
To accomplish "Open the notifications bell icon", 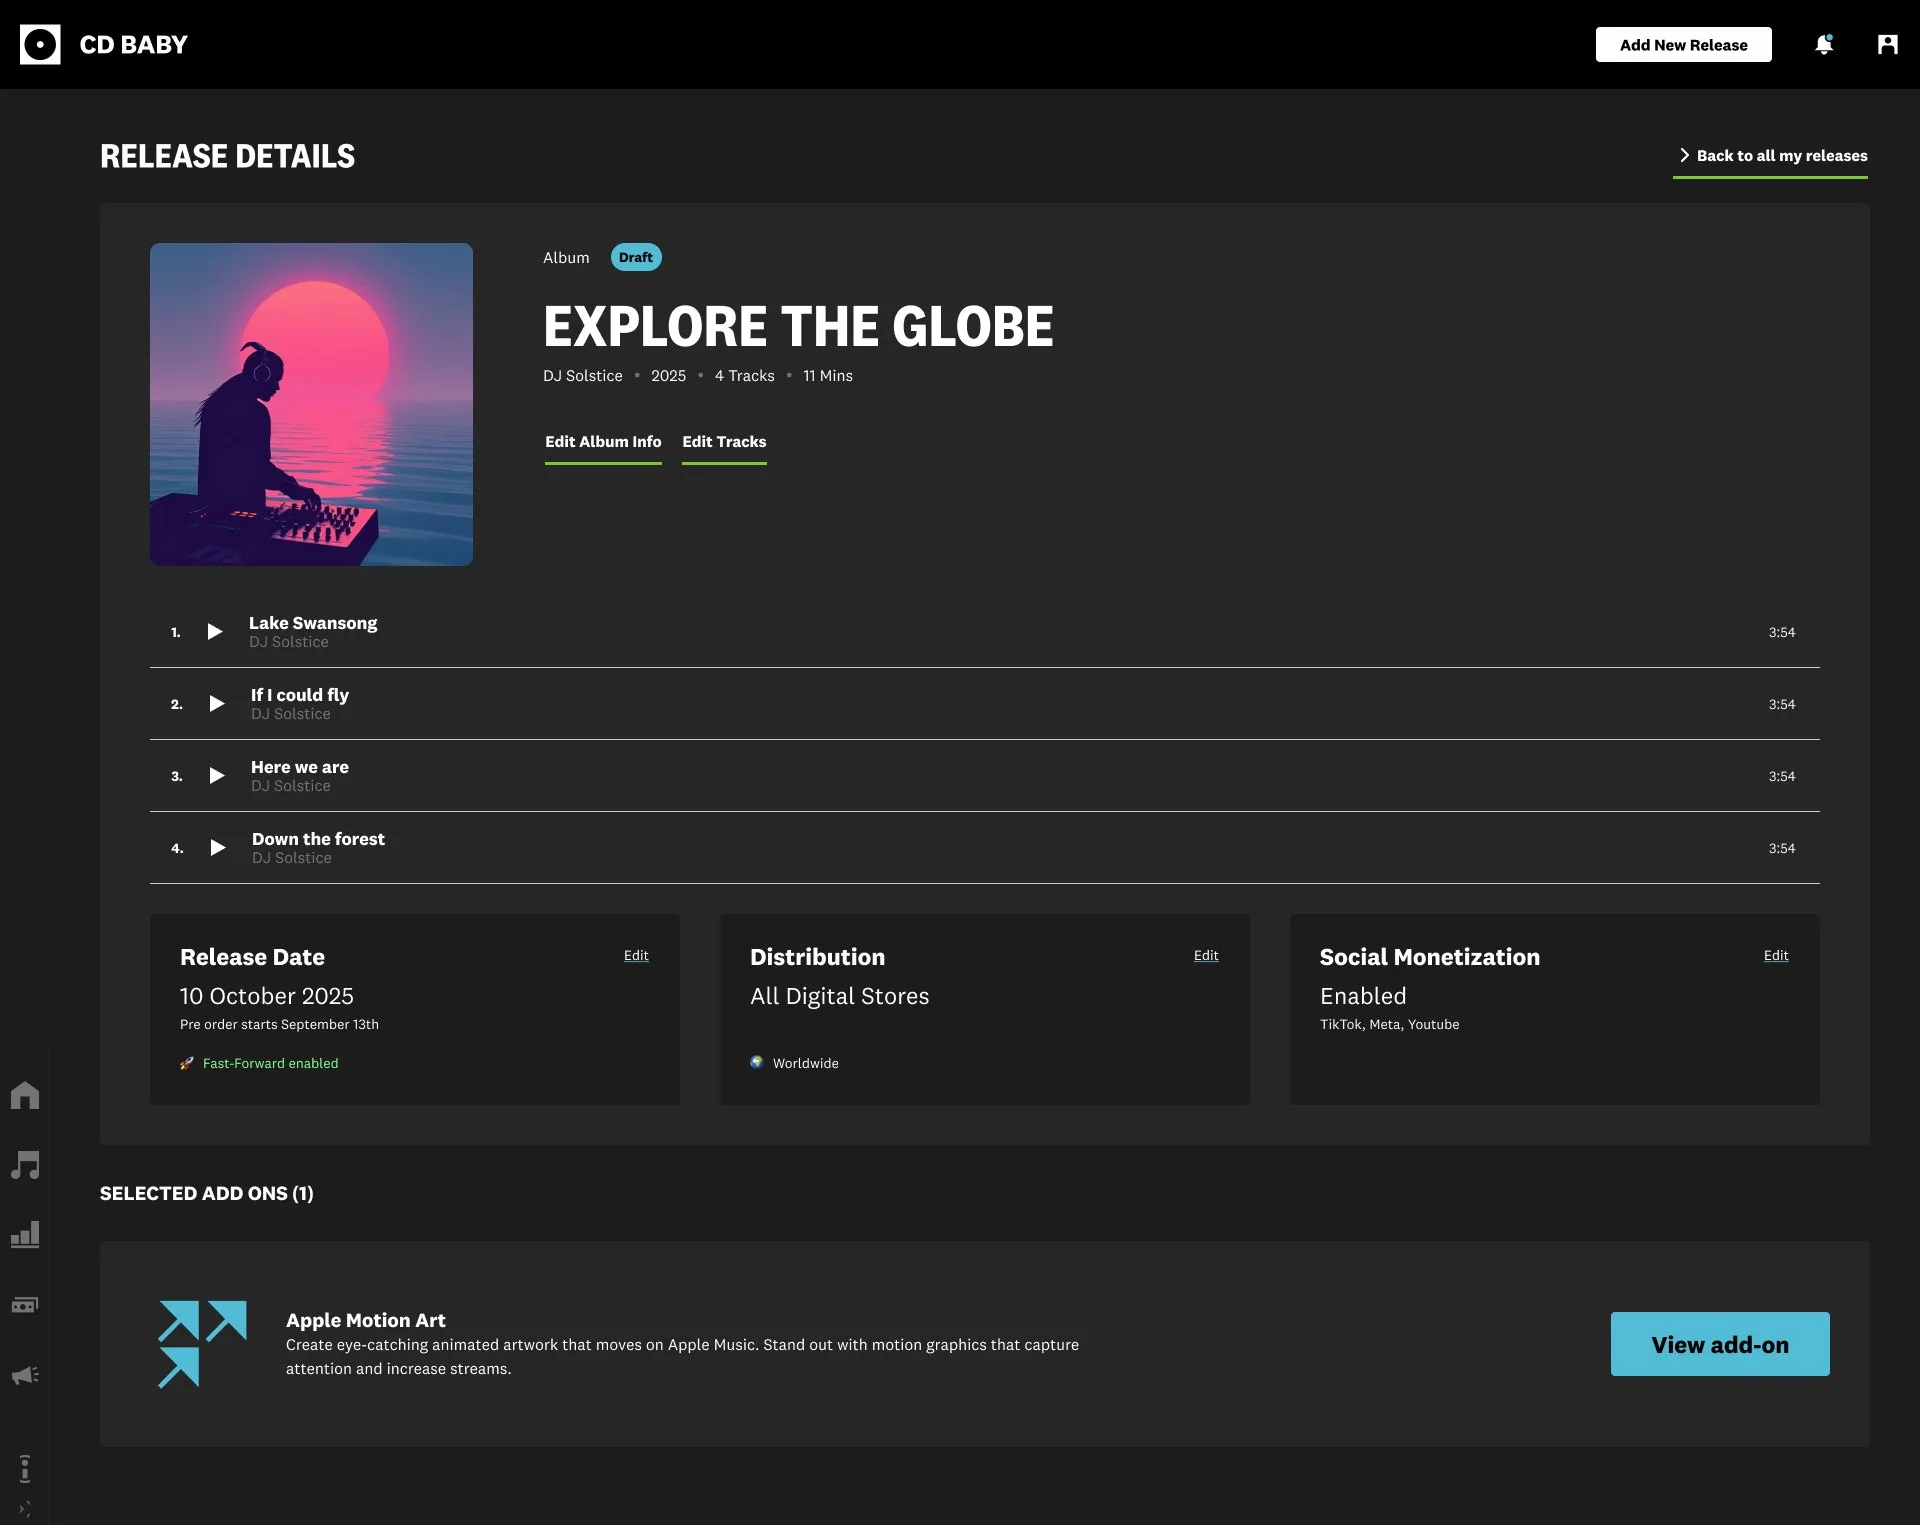I will pos(1824,44).
